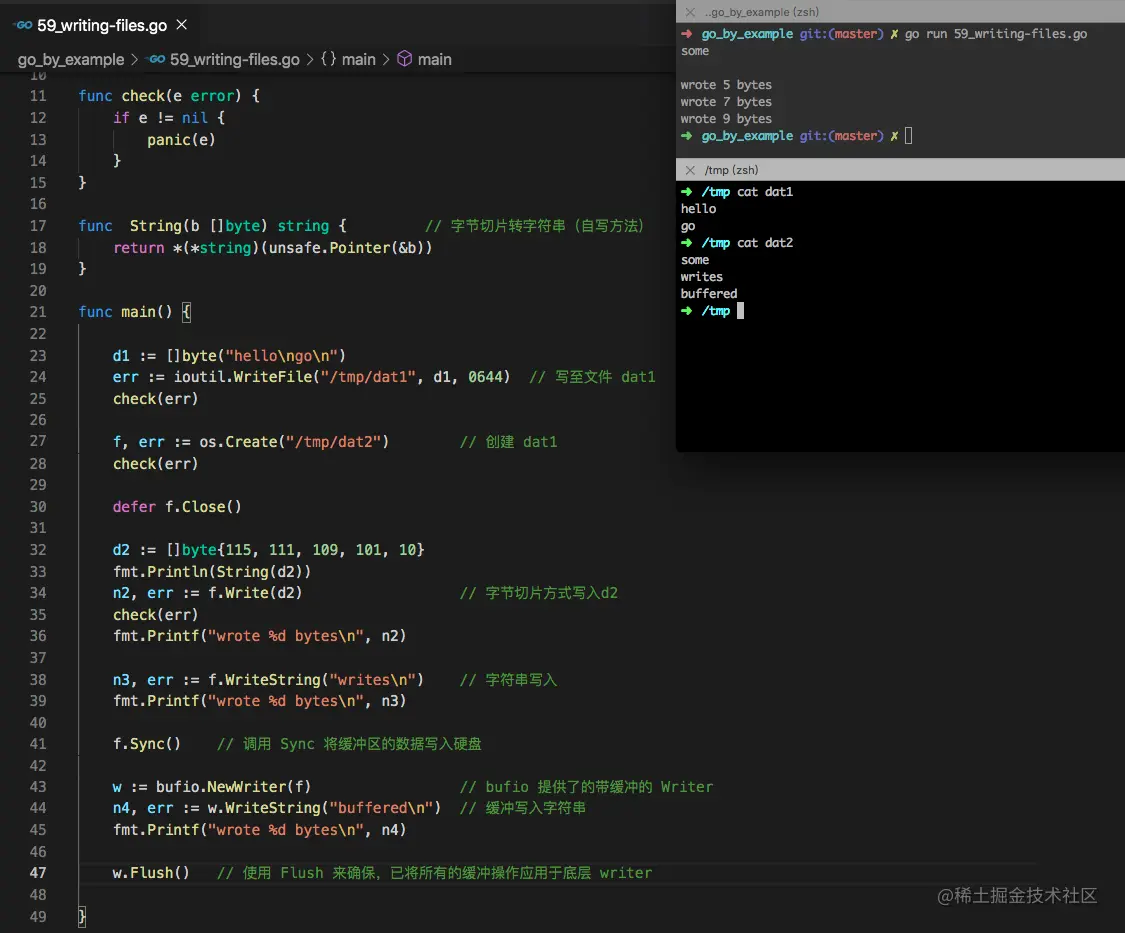Click 'go run 59_writing-files.go' command in terminal

(996, 34)
